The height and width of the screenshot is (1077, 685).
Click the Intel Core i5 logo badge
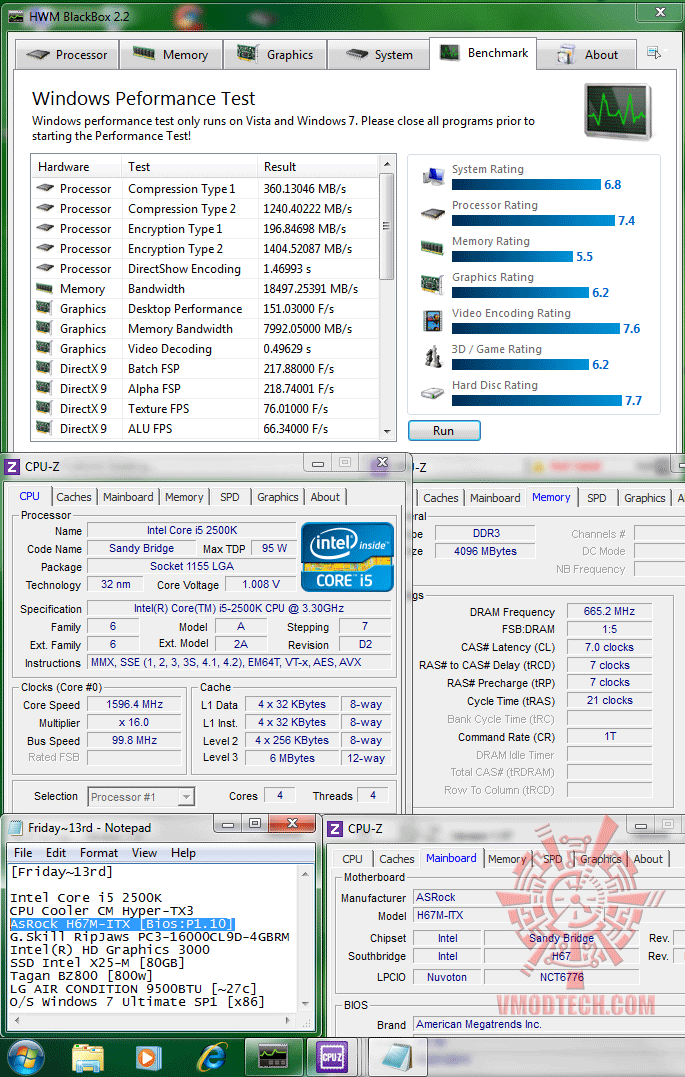pyautogui.click(x=347, y=557)
